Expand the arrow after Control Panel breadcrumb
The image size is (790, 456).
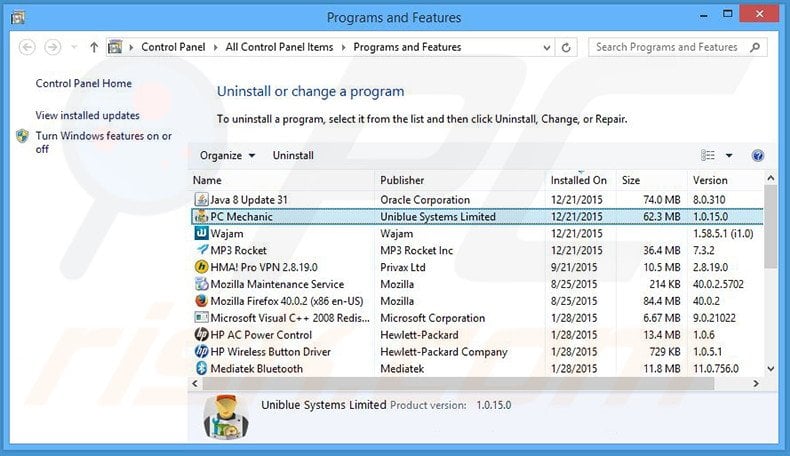215,47
